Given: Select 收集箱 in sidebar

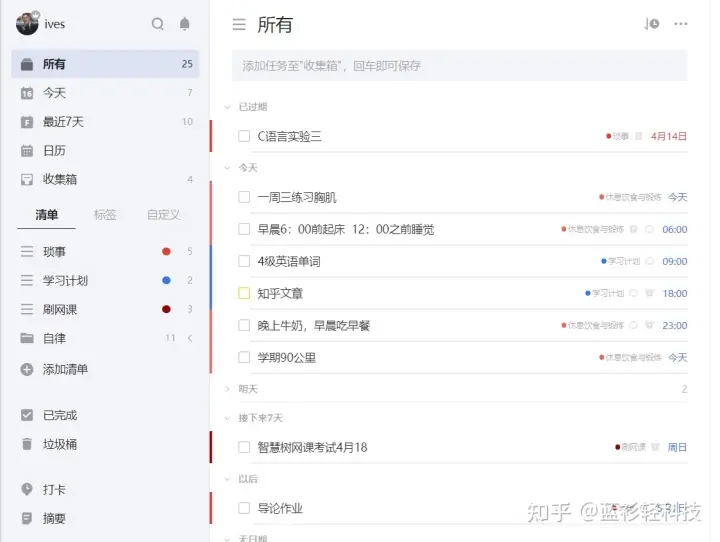Looking at the screenshot, I should coord(105,180).
